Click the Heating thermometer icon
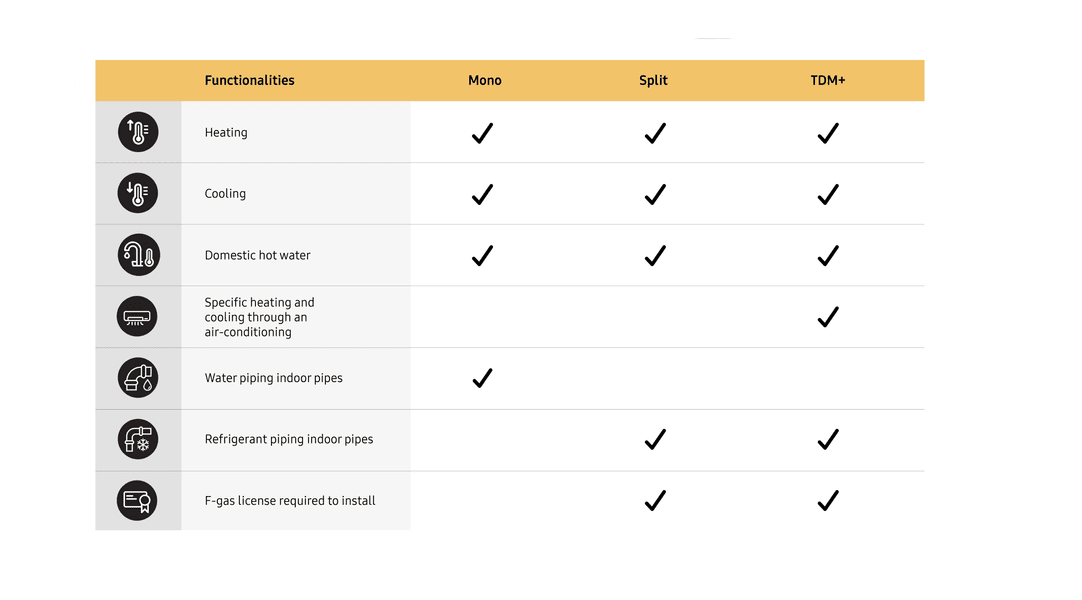Viewport: 1082px width, 600px height. [138, 132]
